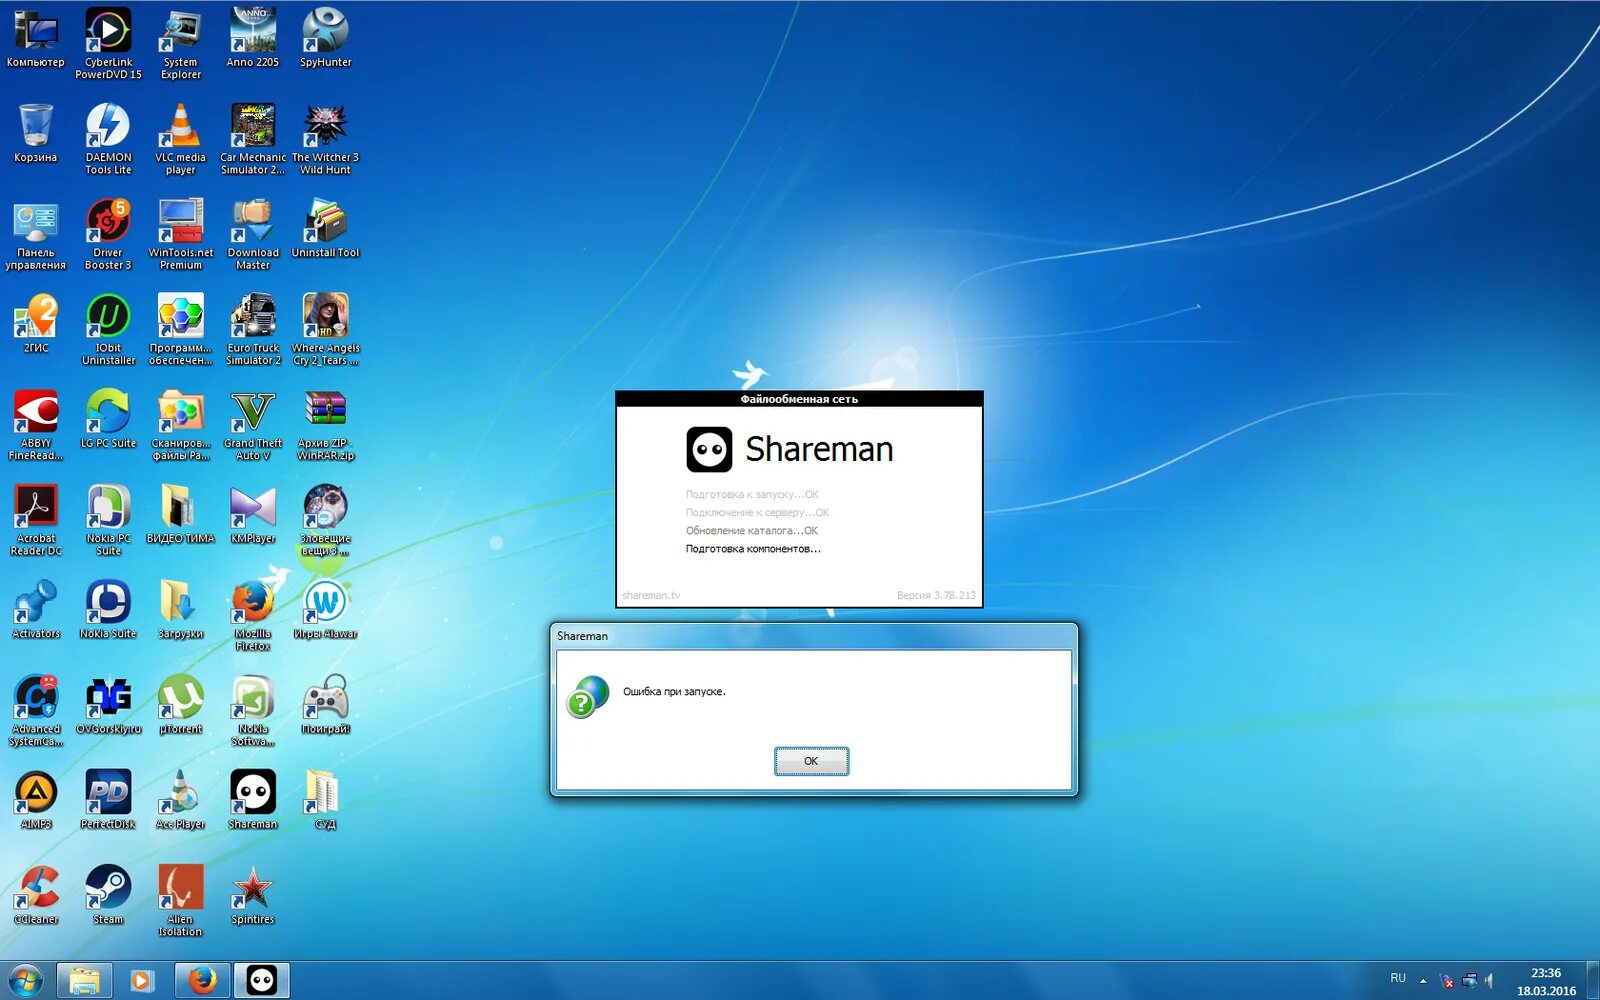This screenshot has width=1600, height=1000.
Task: Select the VLC media player icon
Action: pos(181,139)
